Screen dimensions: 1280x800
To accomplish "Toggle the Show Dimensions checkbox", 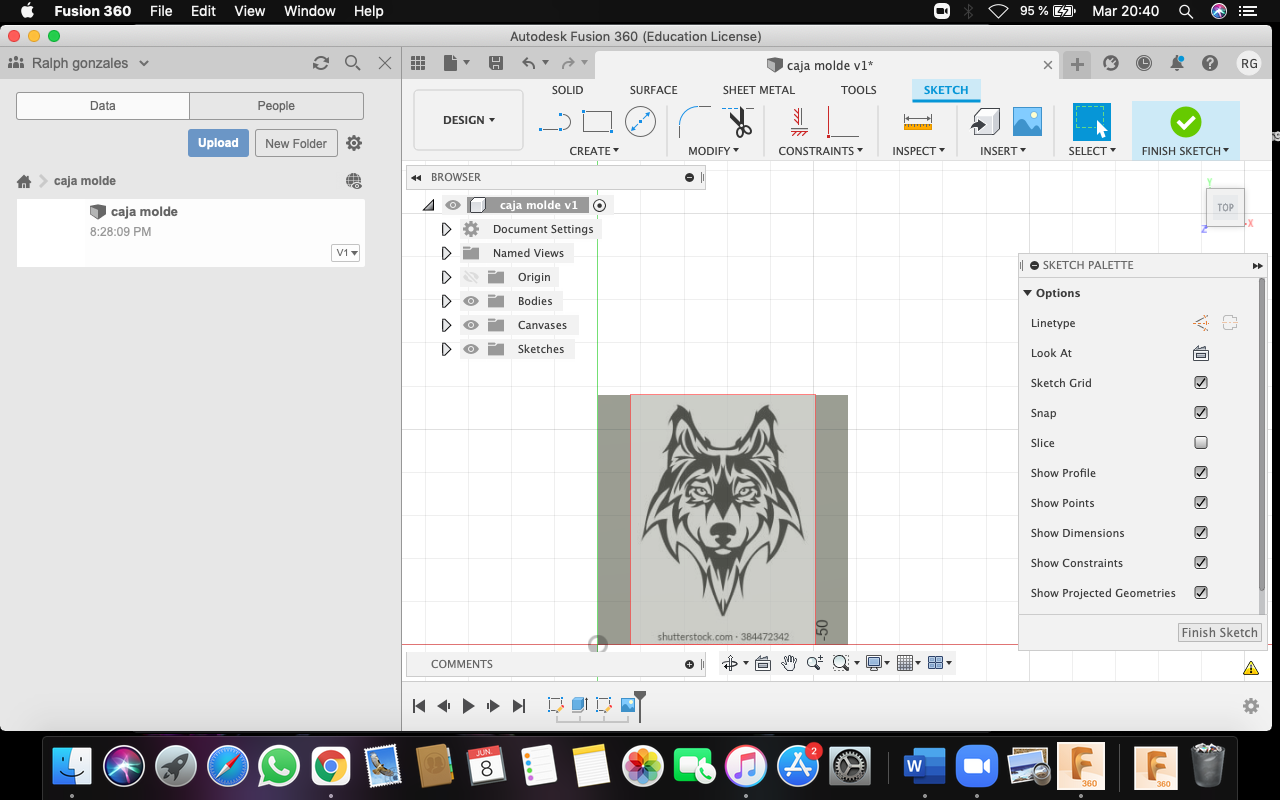I will 1201,533.
